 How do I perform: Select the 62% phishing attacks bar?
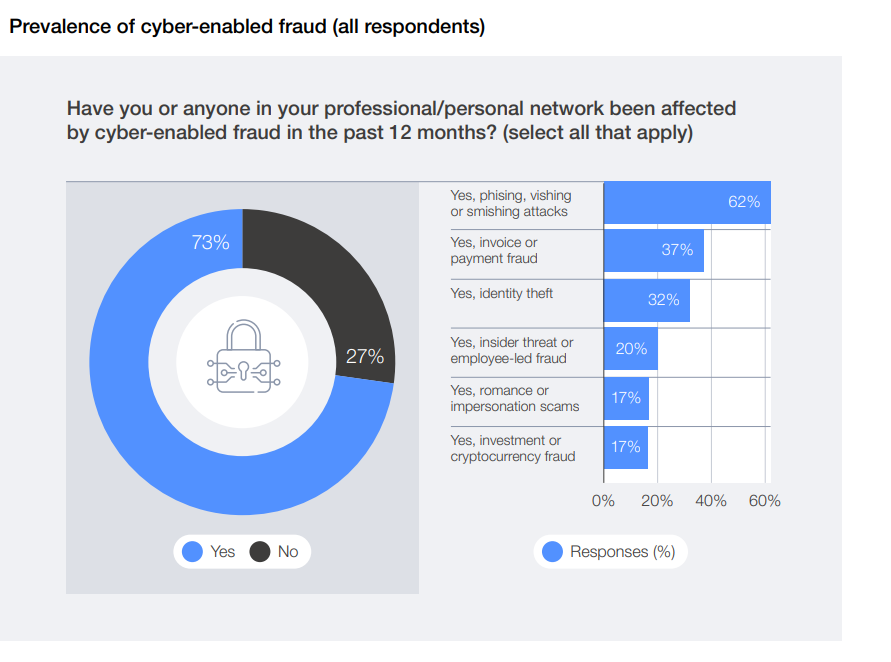(x=686, y=203)
